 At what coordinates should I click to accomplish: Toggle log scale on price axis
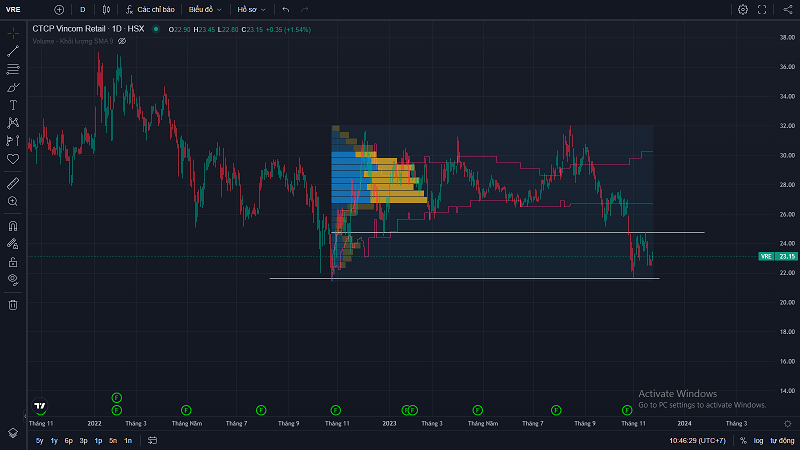coord(758,440)
